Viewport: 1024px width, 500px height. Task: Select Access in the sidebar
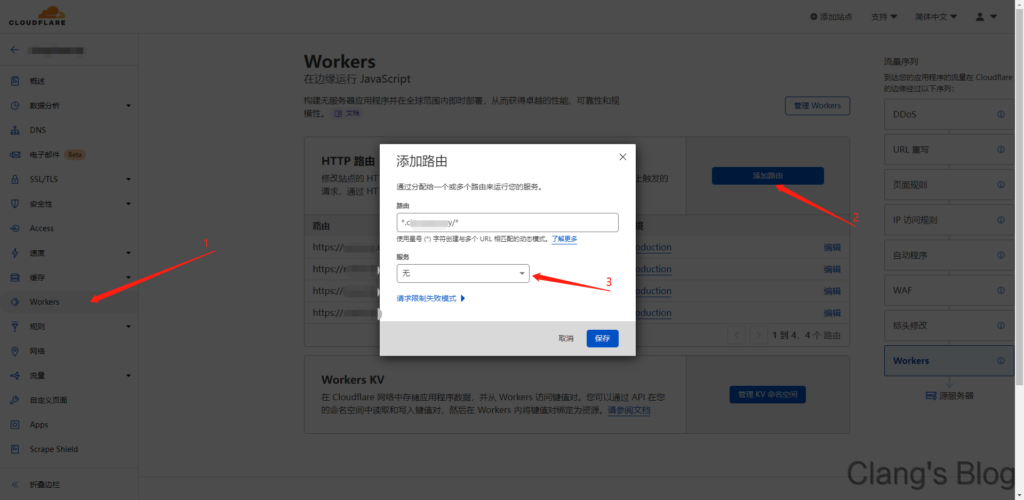click(42, 228)
